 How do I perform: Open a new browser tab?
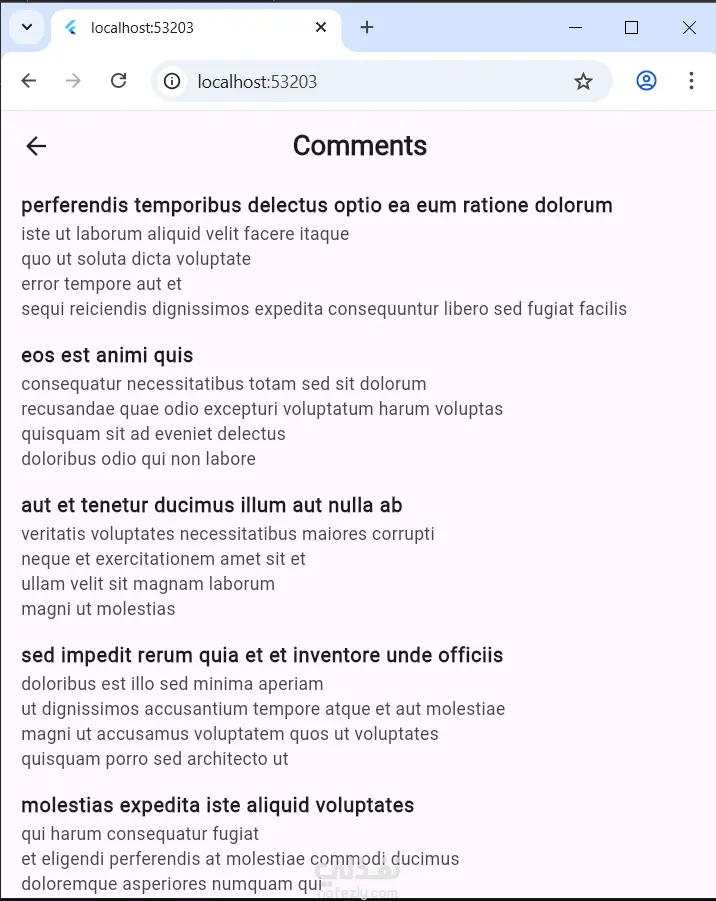tap(367, 28)
